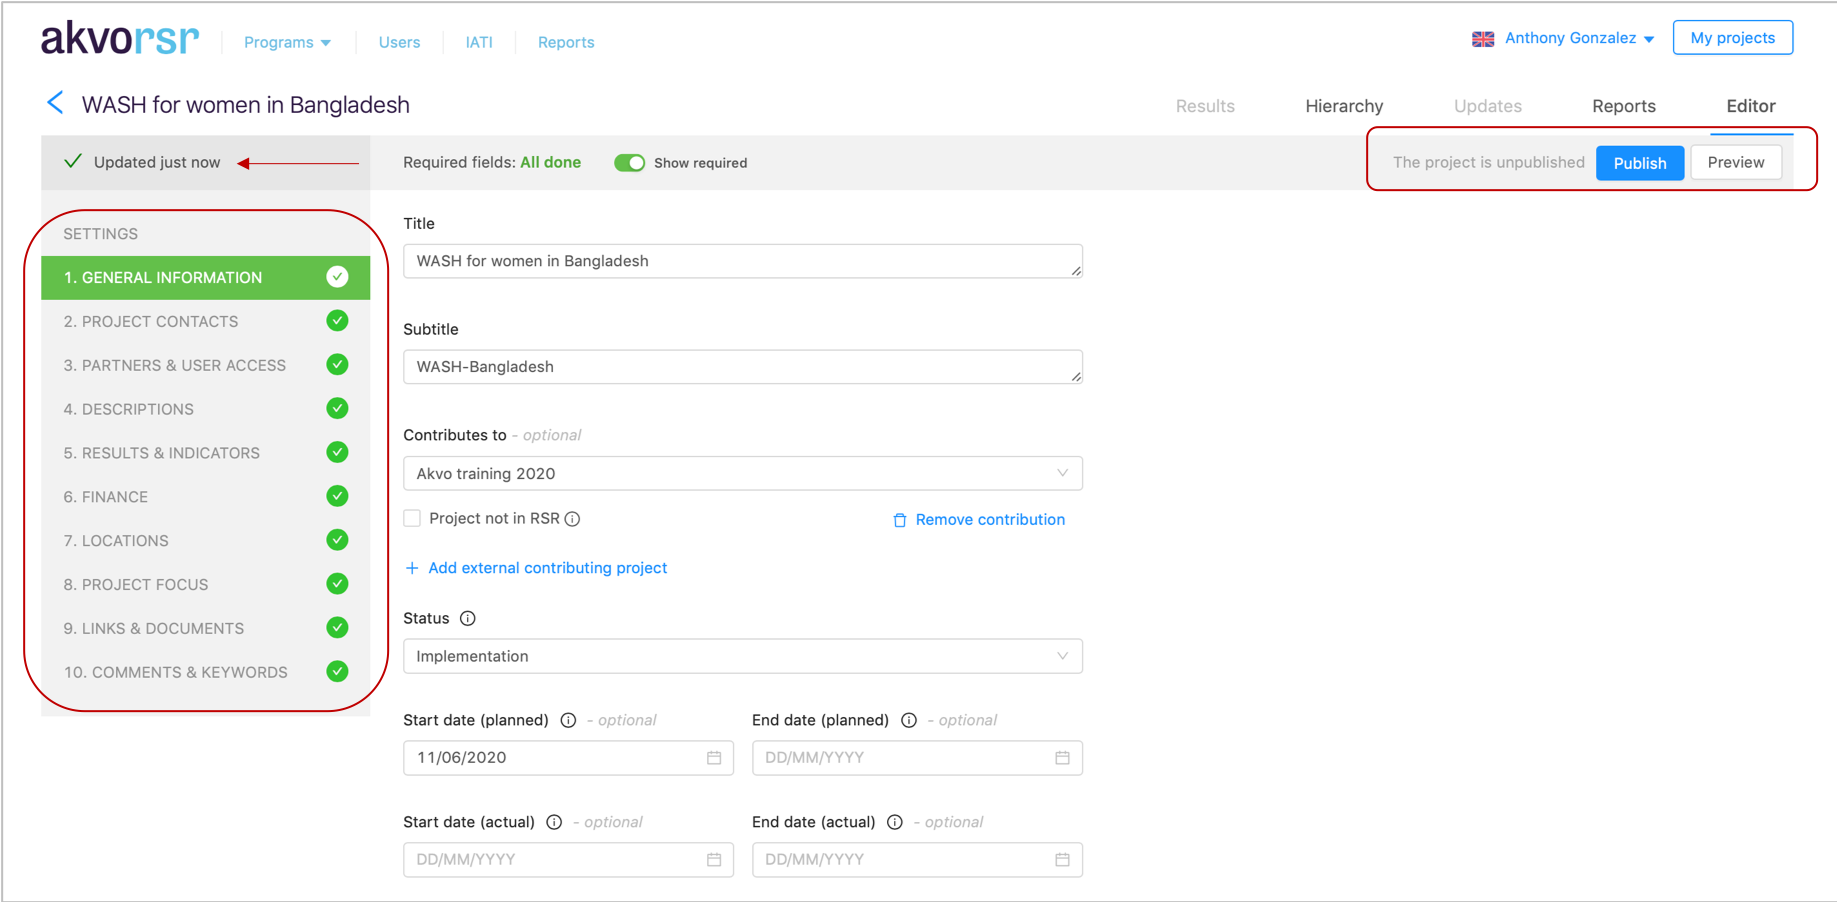Switch to the Editor tab

click(x=1751, y=106)
